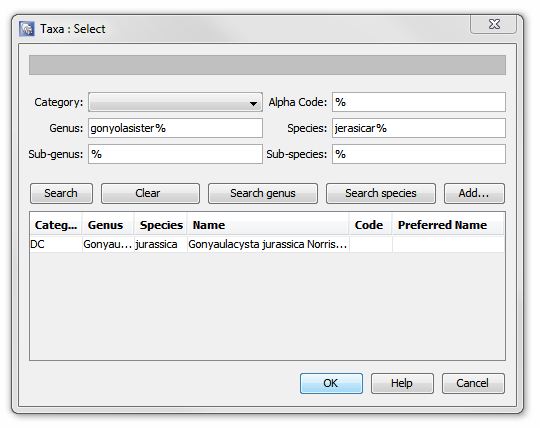Click the Clear button

pos(150,194)
